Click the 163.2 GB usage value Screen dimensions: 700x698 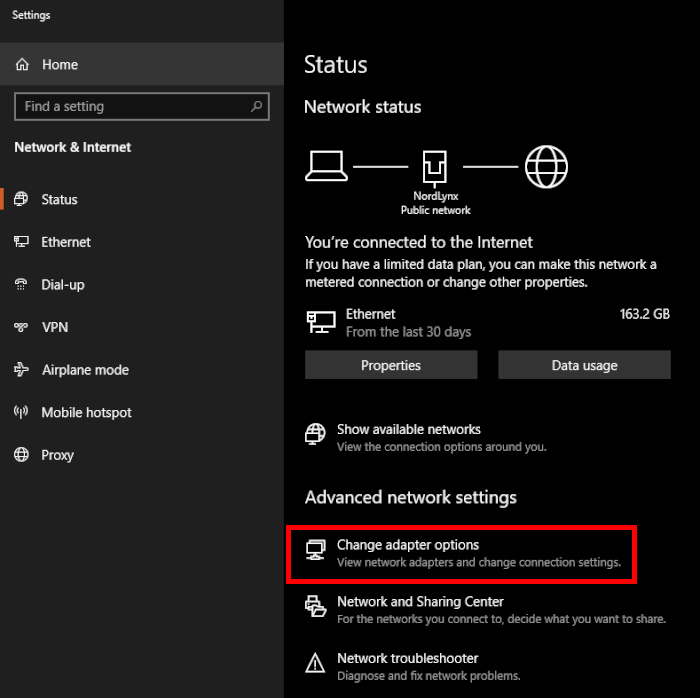point(645,314)
